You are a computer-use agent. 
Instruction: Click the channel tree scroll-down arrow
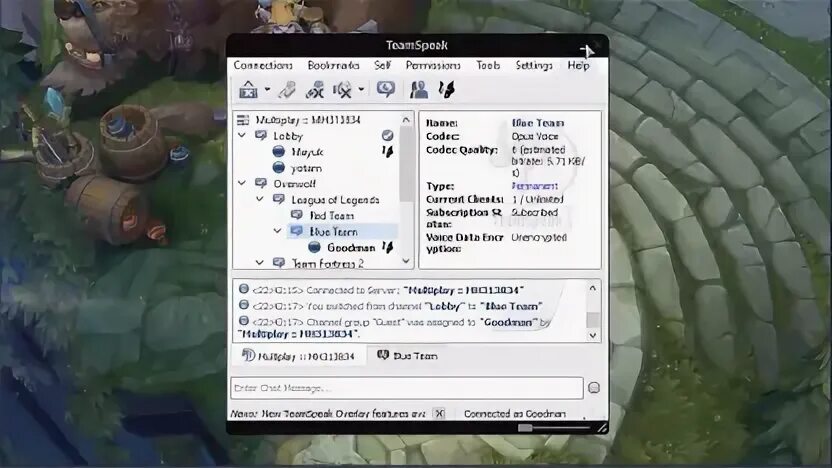[x=406, y=261]
